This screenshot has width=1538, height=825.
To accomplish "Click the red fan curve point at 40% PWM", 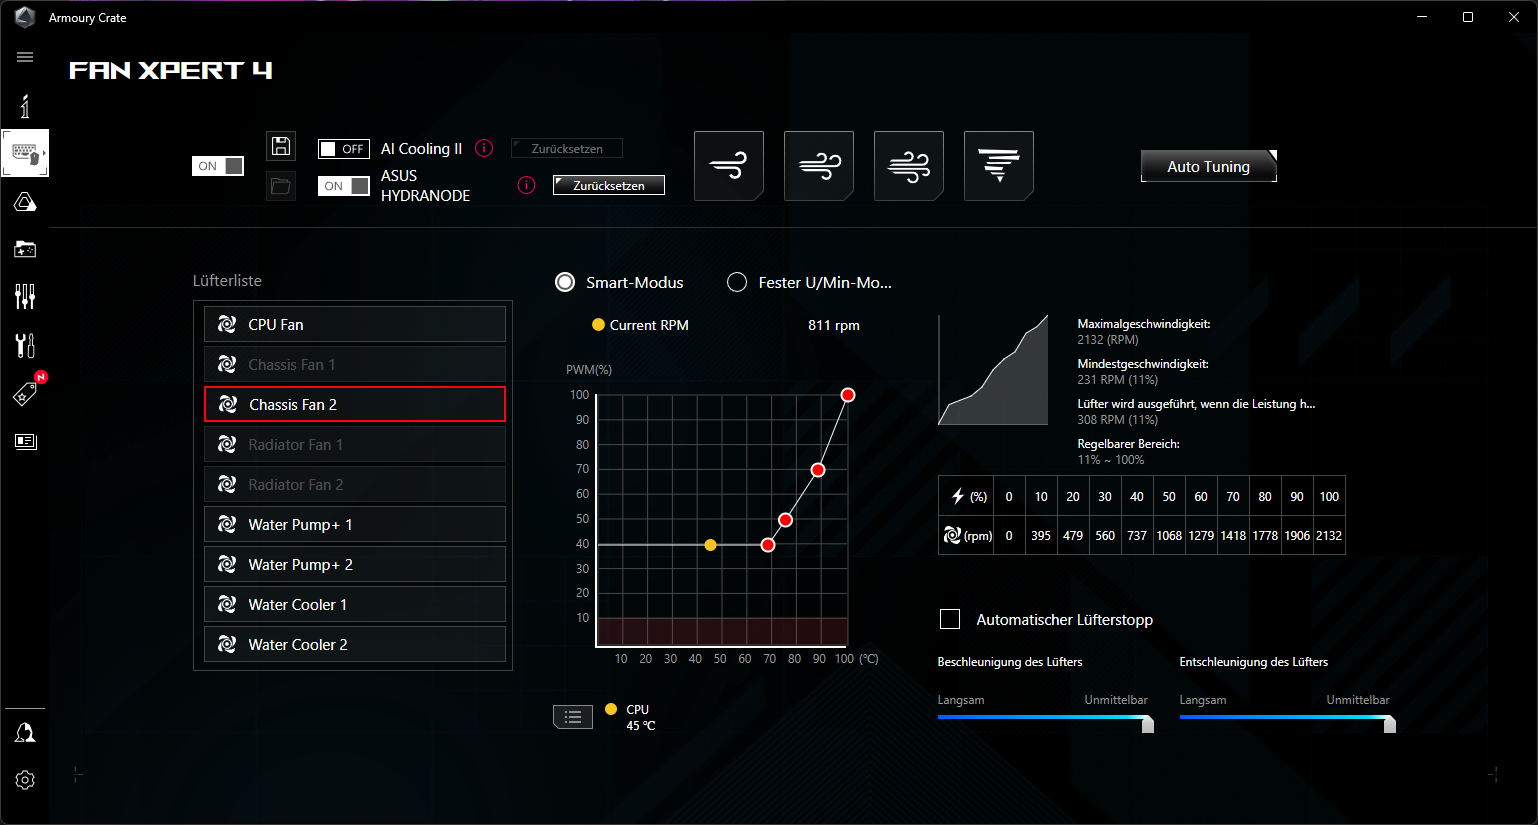I will 768,545.
